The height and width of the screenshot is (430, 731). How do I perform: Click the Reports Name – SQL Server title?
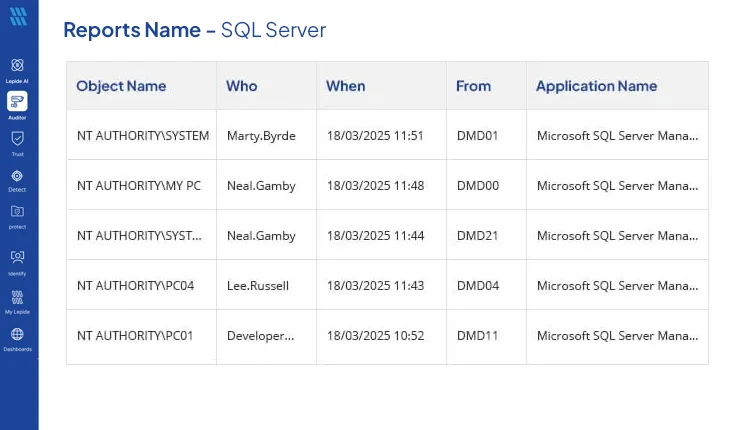[x=195, y=30]
